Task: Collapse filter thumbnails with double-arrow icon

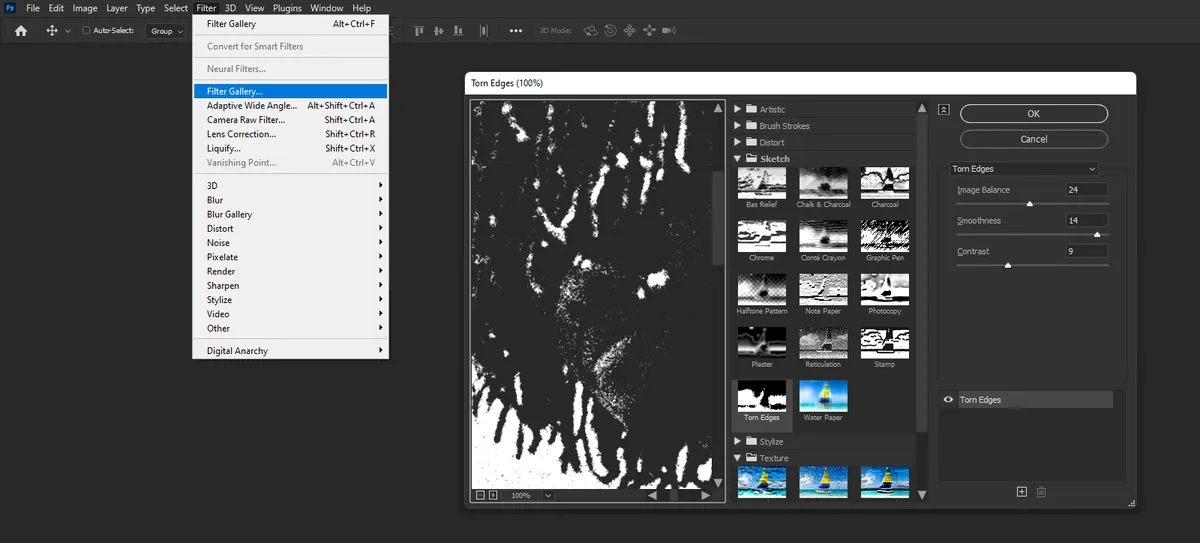Action: (944, 109)
